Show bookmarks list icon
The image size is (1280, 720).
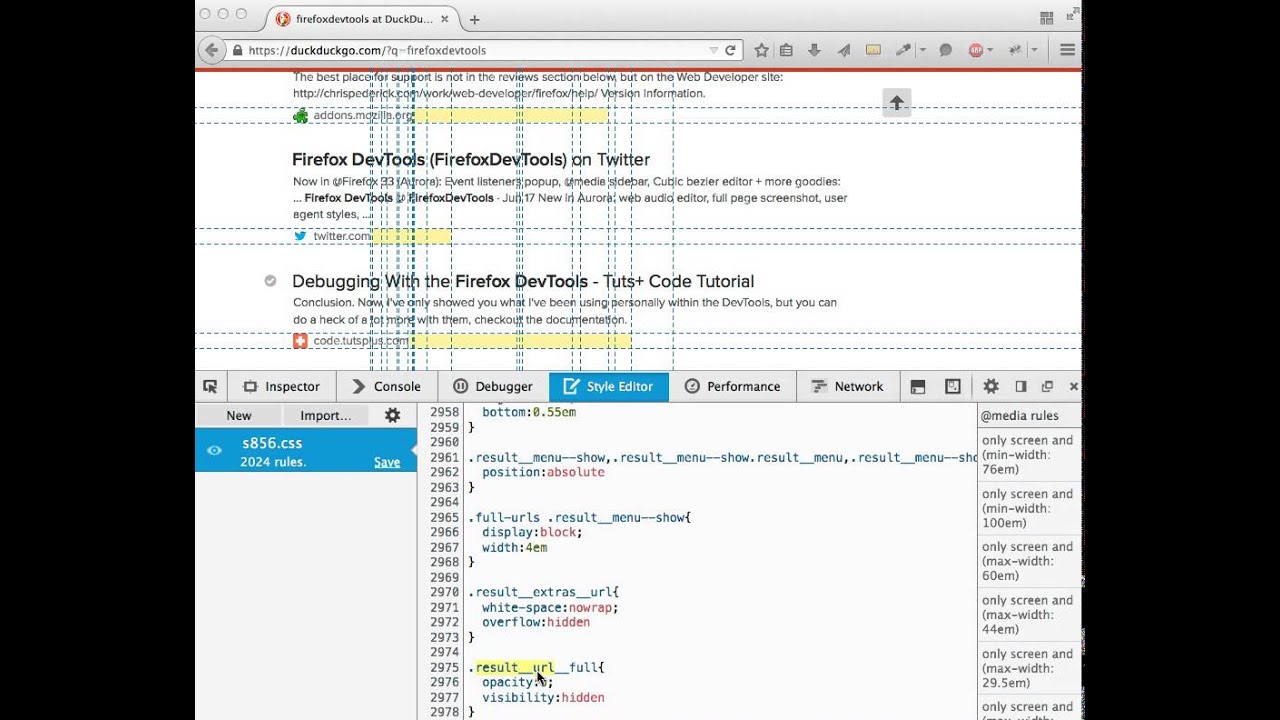pyautogui.click(x=787, y=50)
